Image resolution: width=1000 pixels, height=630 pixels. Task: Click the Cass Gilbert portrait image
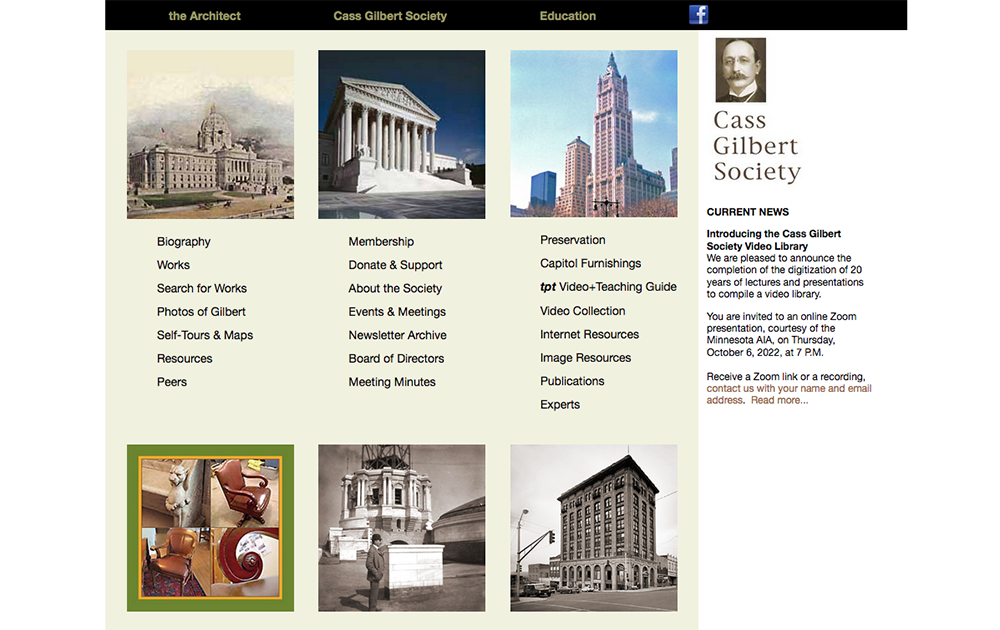coord(740,69)
